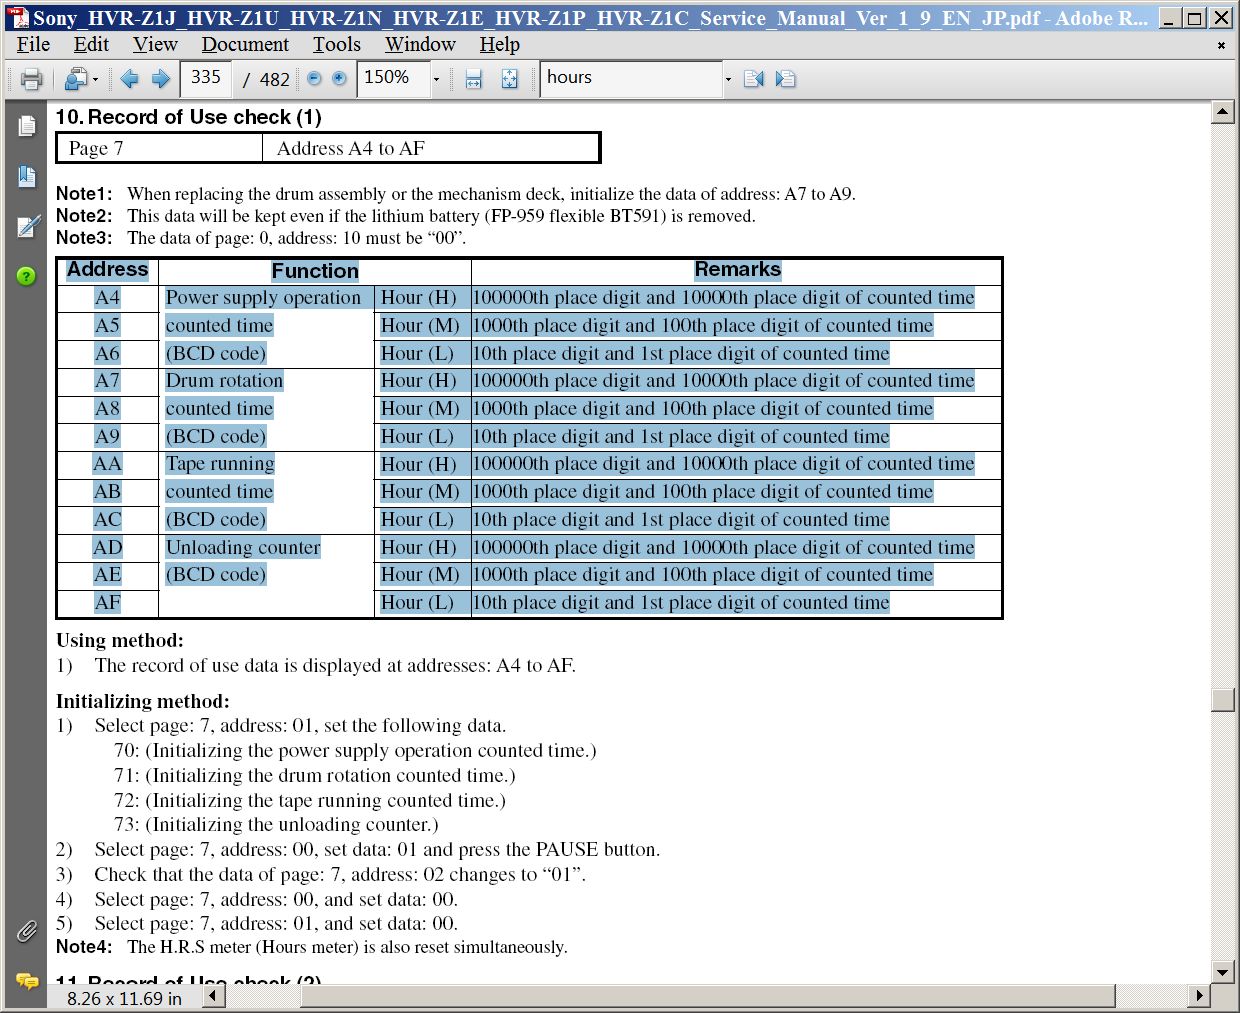Expand the 150% zoom level dropdown
The height and width of the screenshot is (1013, 1240).
(436, 79)
